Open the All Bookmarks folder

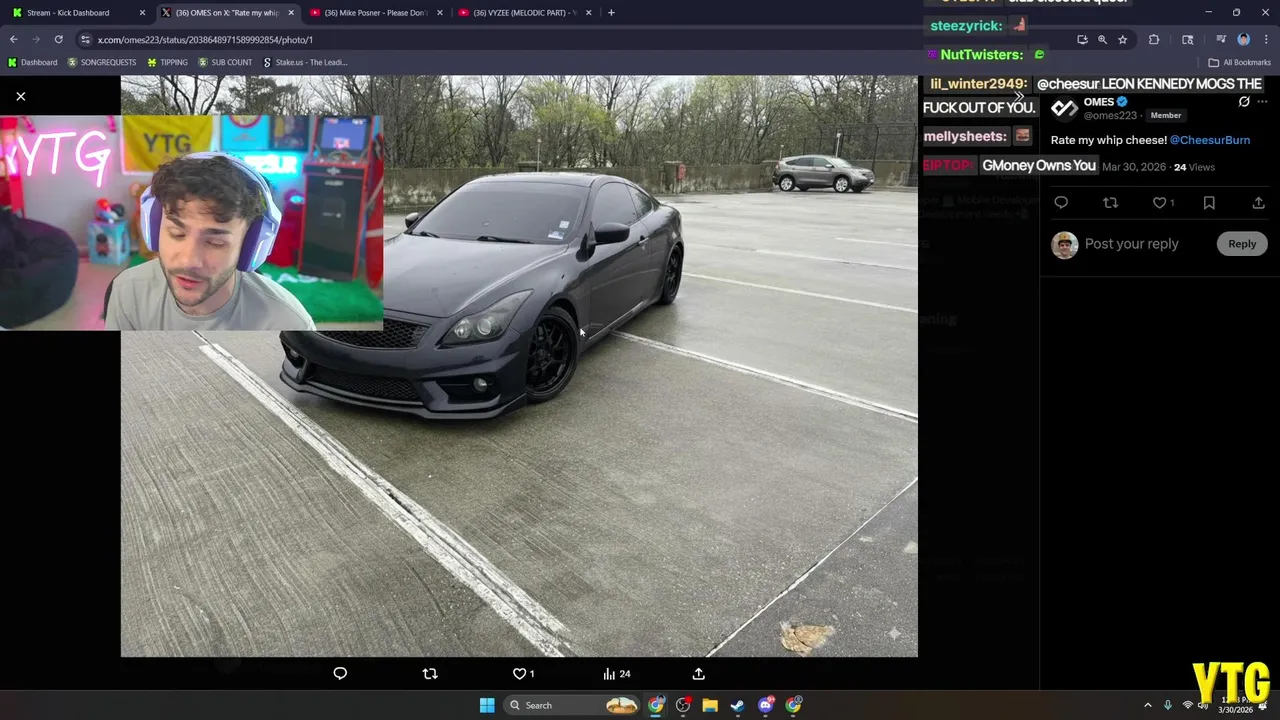1239,62
